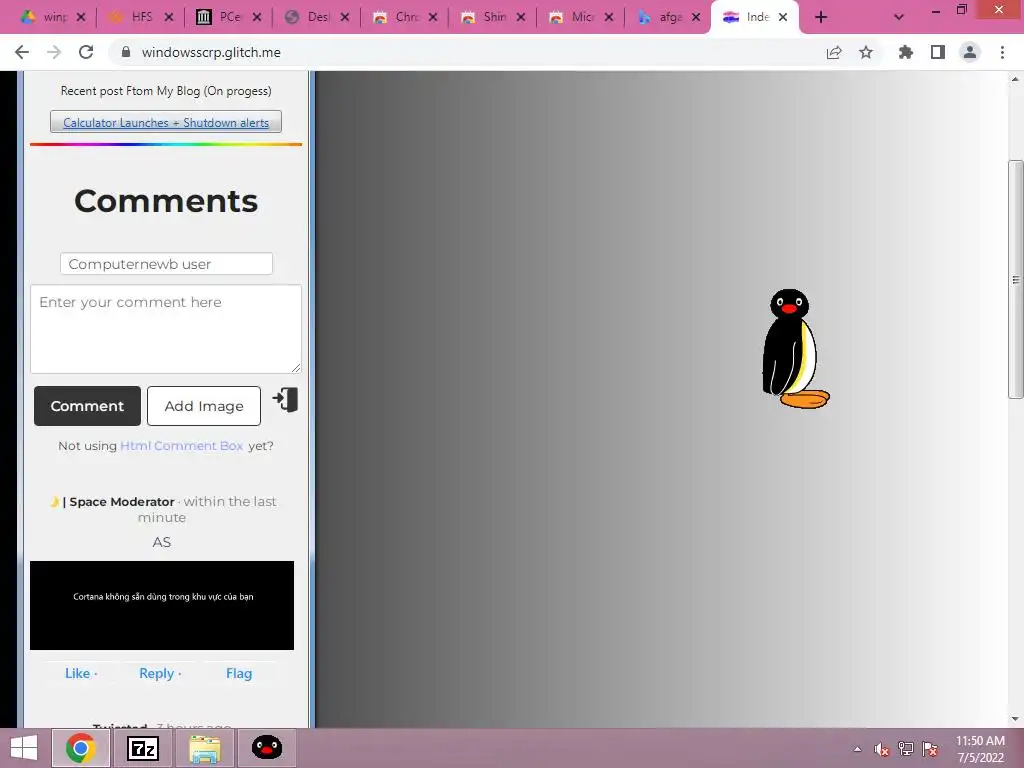Open Calculator Launches + Shutdown alerts post
Screen dimensions: 1024x768
pyautogui.click(x=166, y=122)
